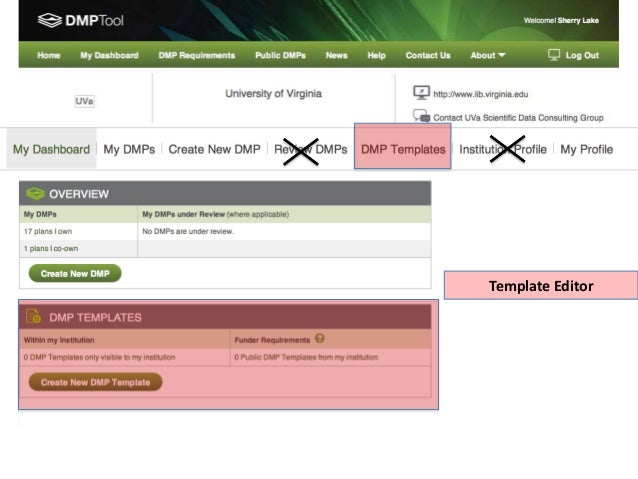The image size is (638, 479).
Task: Click the green Create New DMP button
Action: pos(75,273)
